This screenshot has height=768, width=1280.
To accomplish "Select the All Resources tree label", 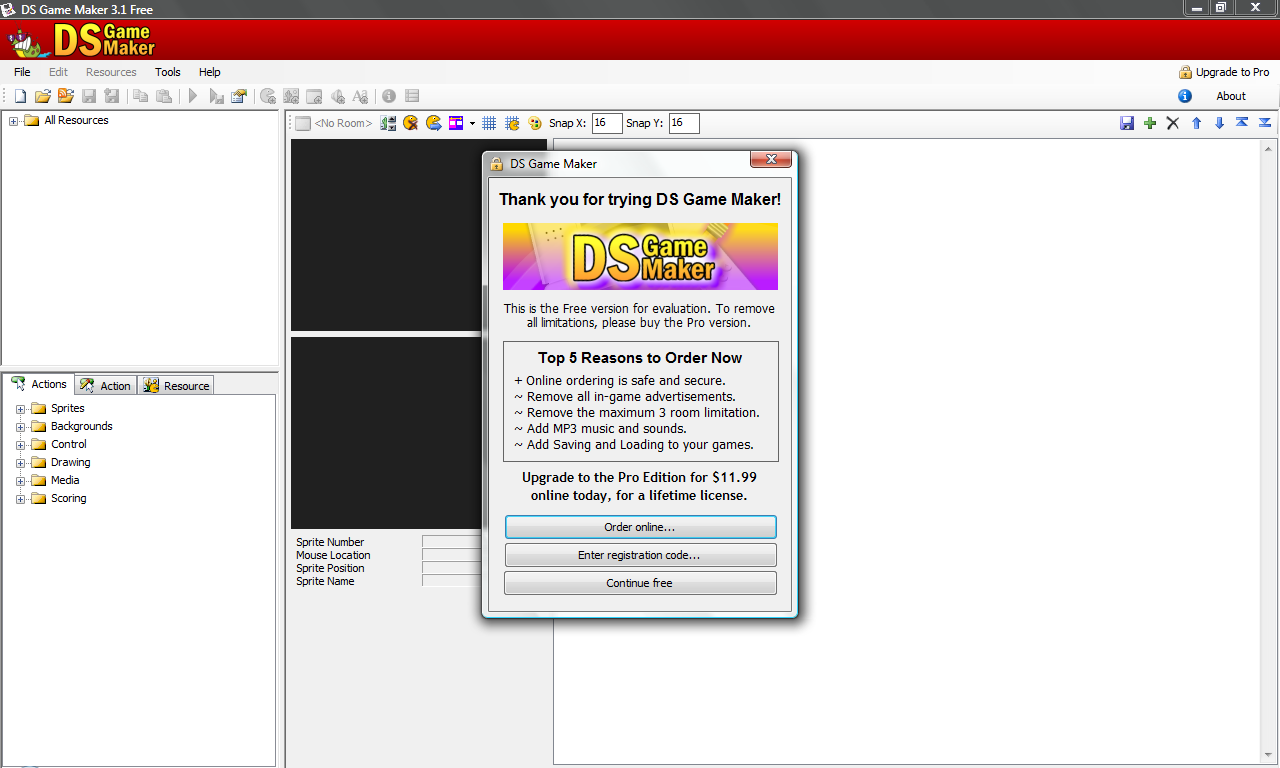I will (x=76, y=120).
